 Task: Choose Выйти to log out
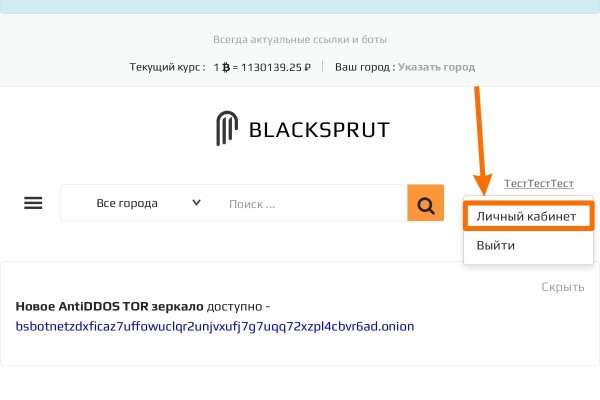496,245
